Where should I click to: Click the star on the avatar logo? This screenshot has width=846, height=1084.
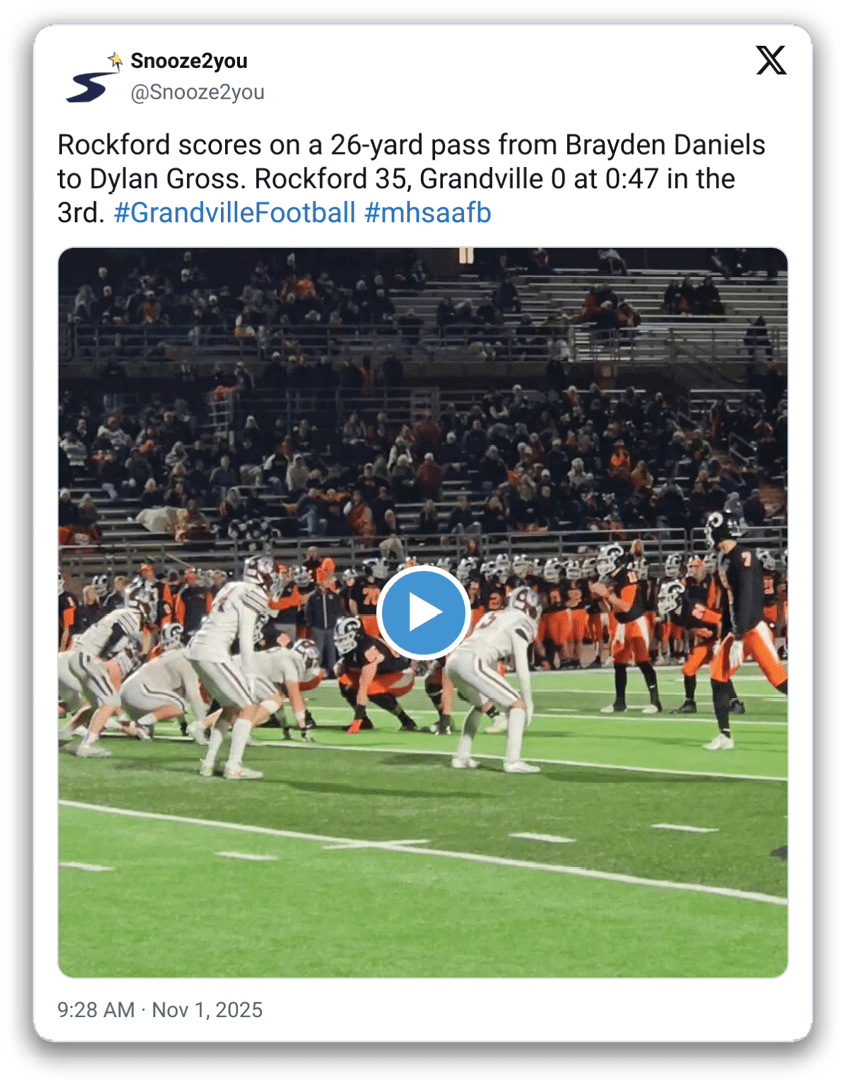click(115, 59)
